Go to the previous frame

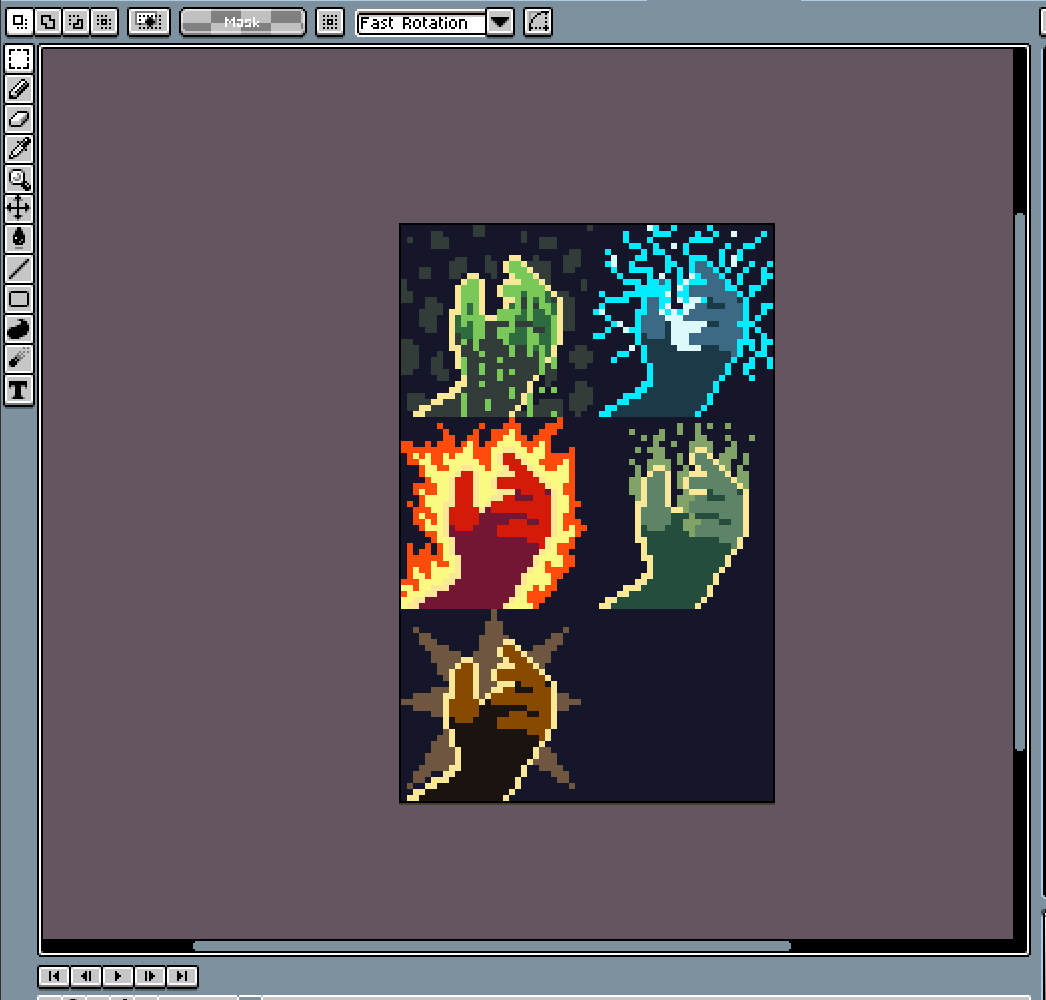click(85, 976)
